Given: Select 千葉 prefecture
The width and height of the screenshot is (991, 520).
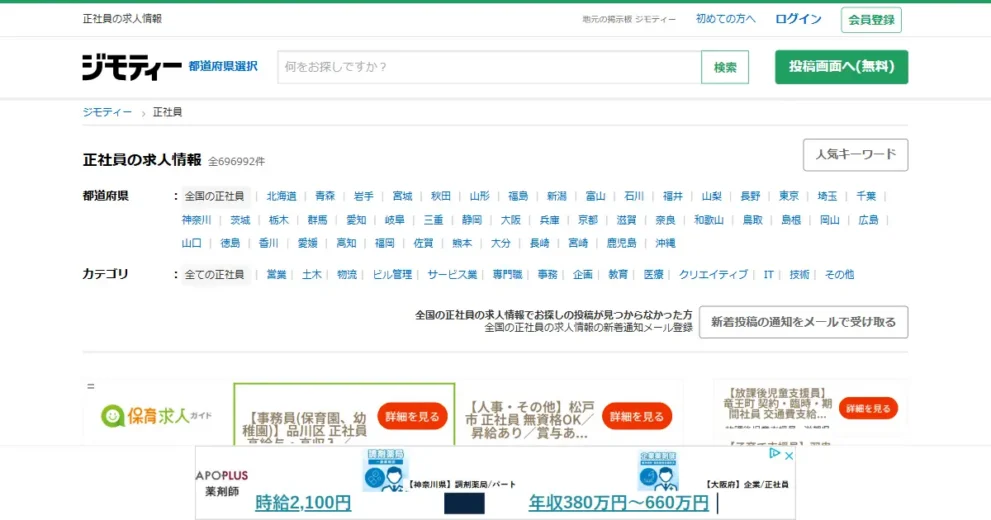Looking at the screenshot, I should tap(866, 197).
